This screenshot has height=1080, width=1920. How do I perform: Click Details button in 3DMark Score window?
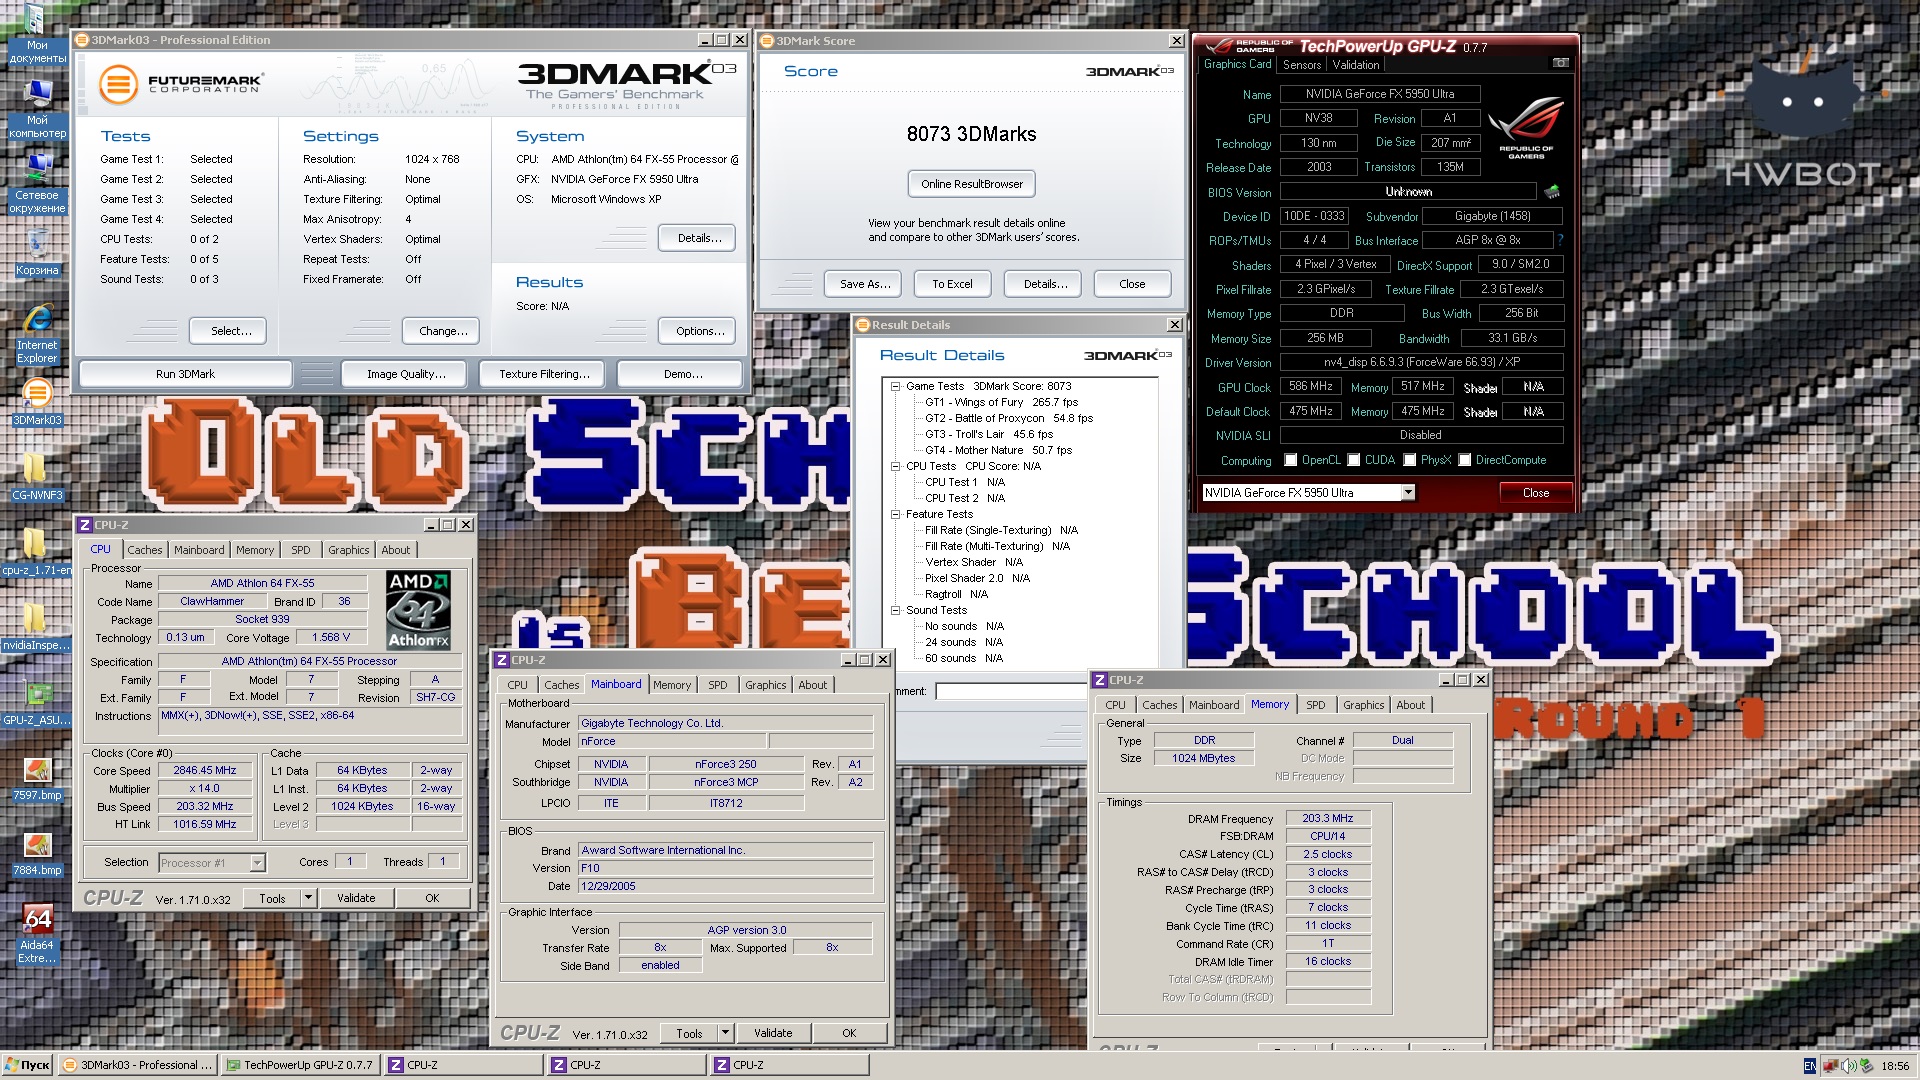(1045, 284)
